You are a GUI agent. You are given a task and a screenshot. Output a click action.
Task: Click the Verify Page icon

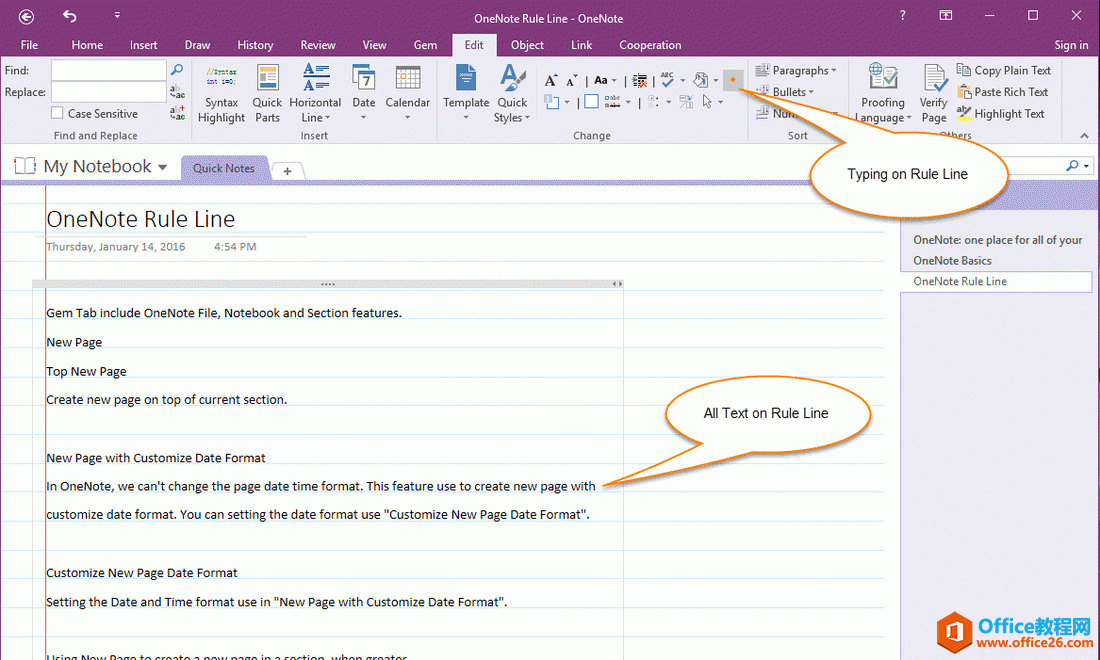point(934,80)
